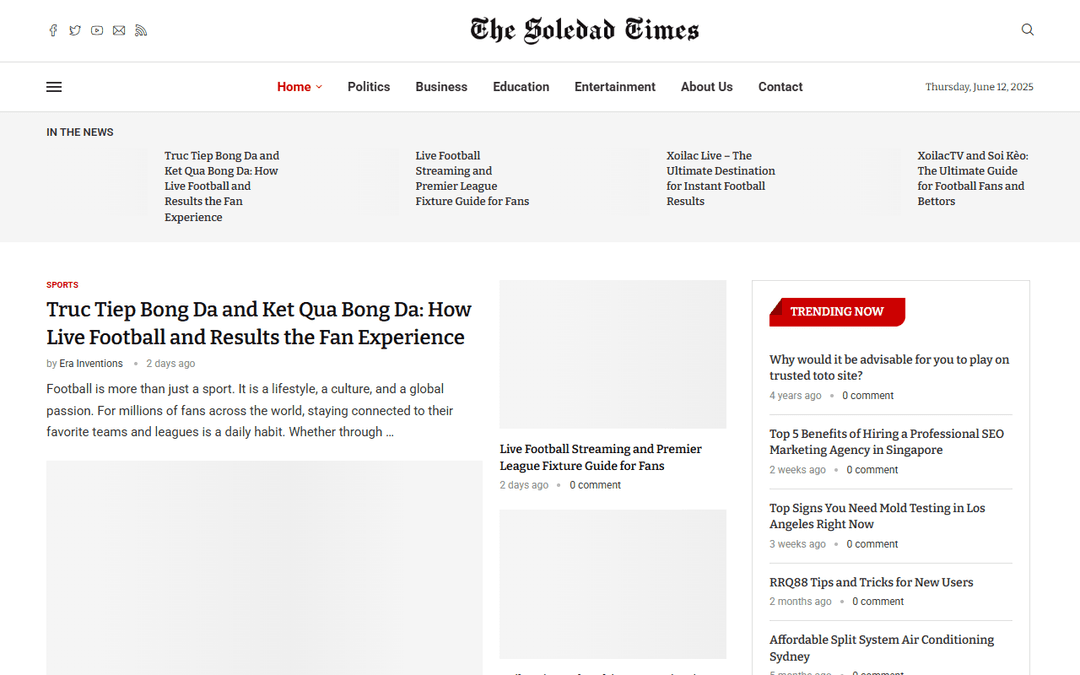The height and width of the screenshot is (675, 1080).
Task: Open the email envelope icon
Action: click(x=119, y=30)
